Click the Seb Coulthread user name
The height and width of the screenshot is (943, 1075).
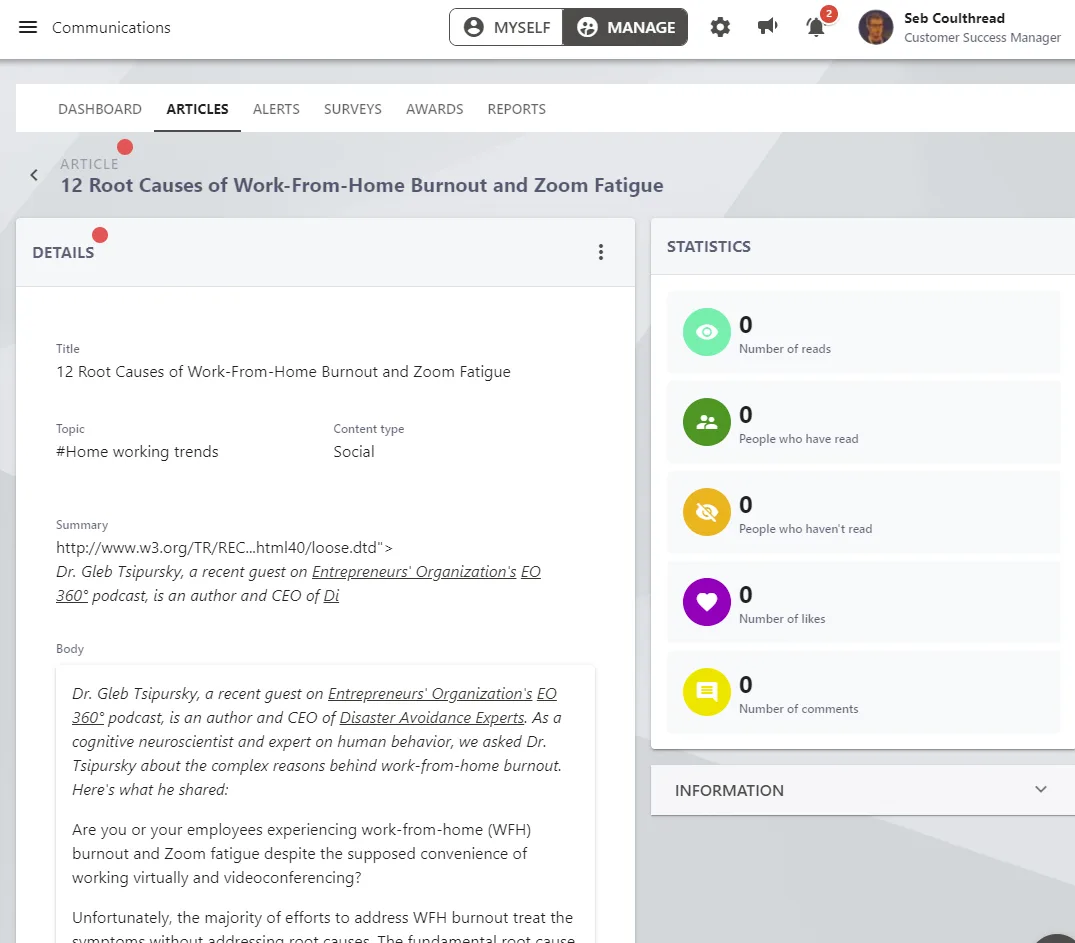click(954, 19)
